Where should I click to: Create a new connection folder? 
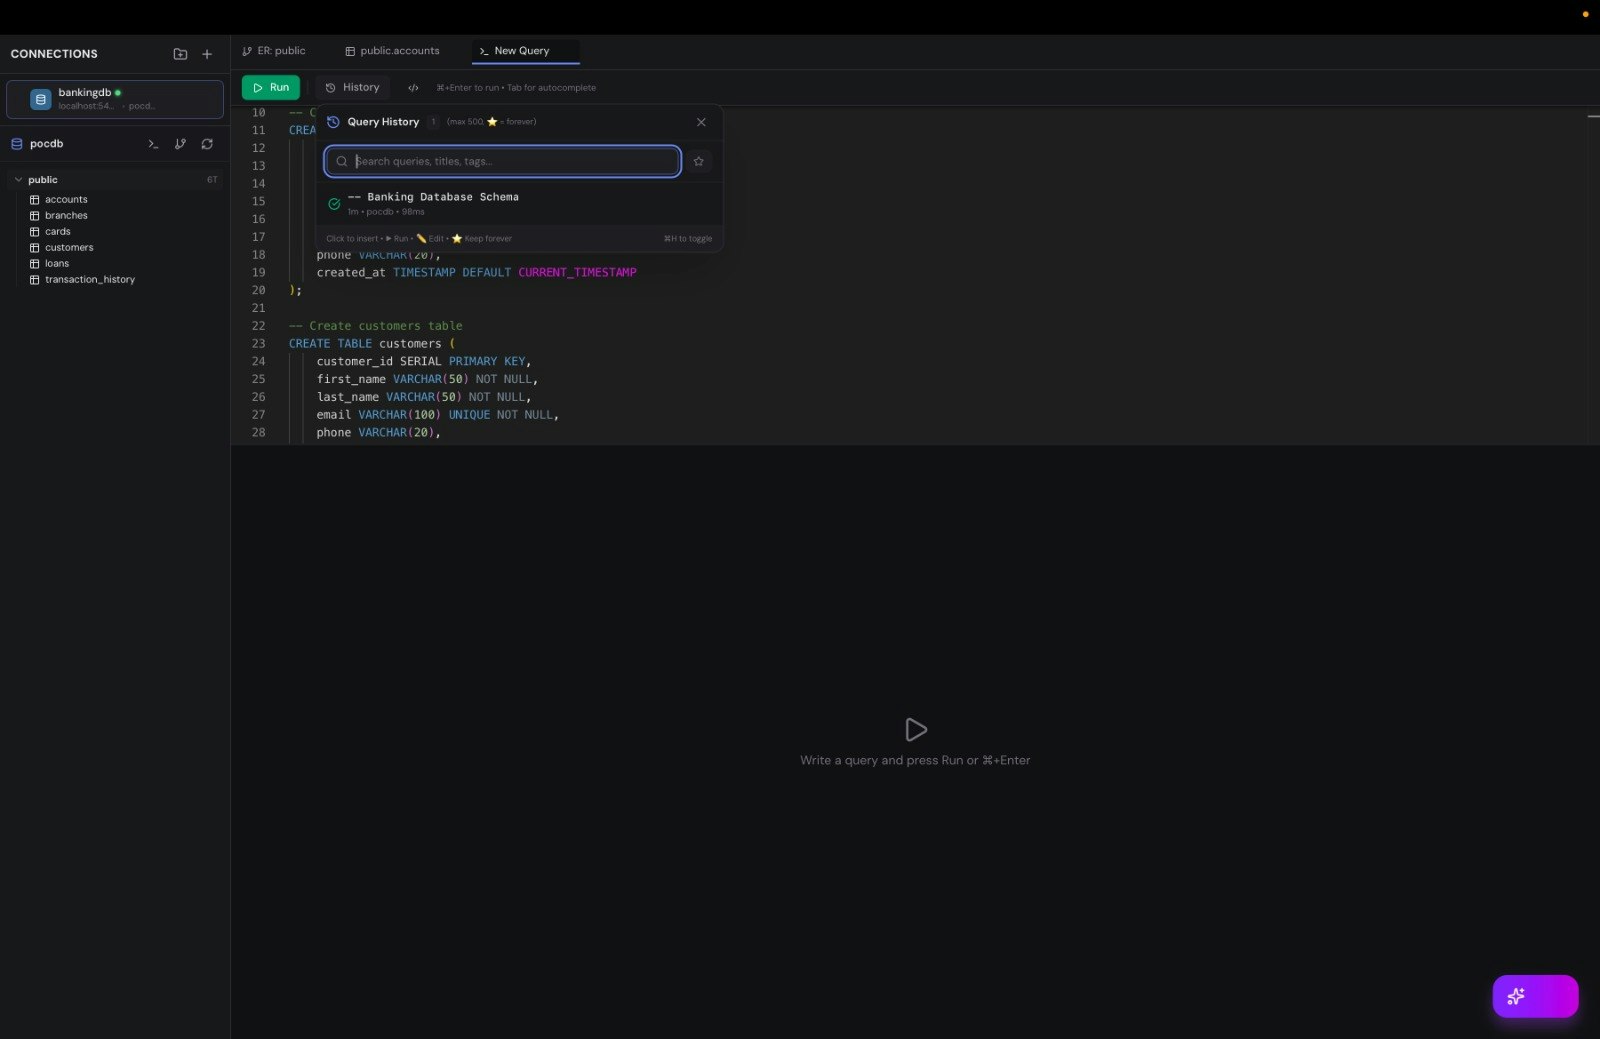click(x=180, y=54)
